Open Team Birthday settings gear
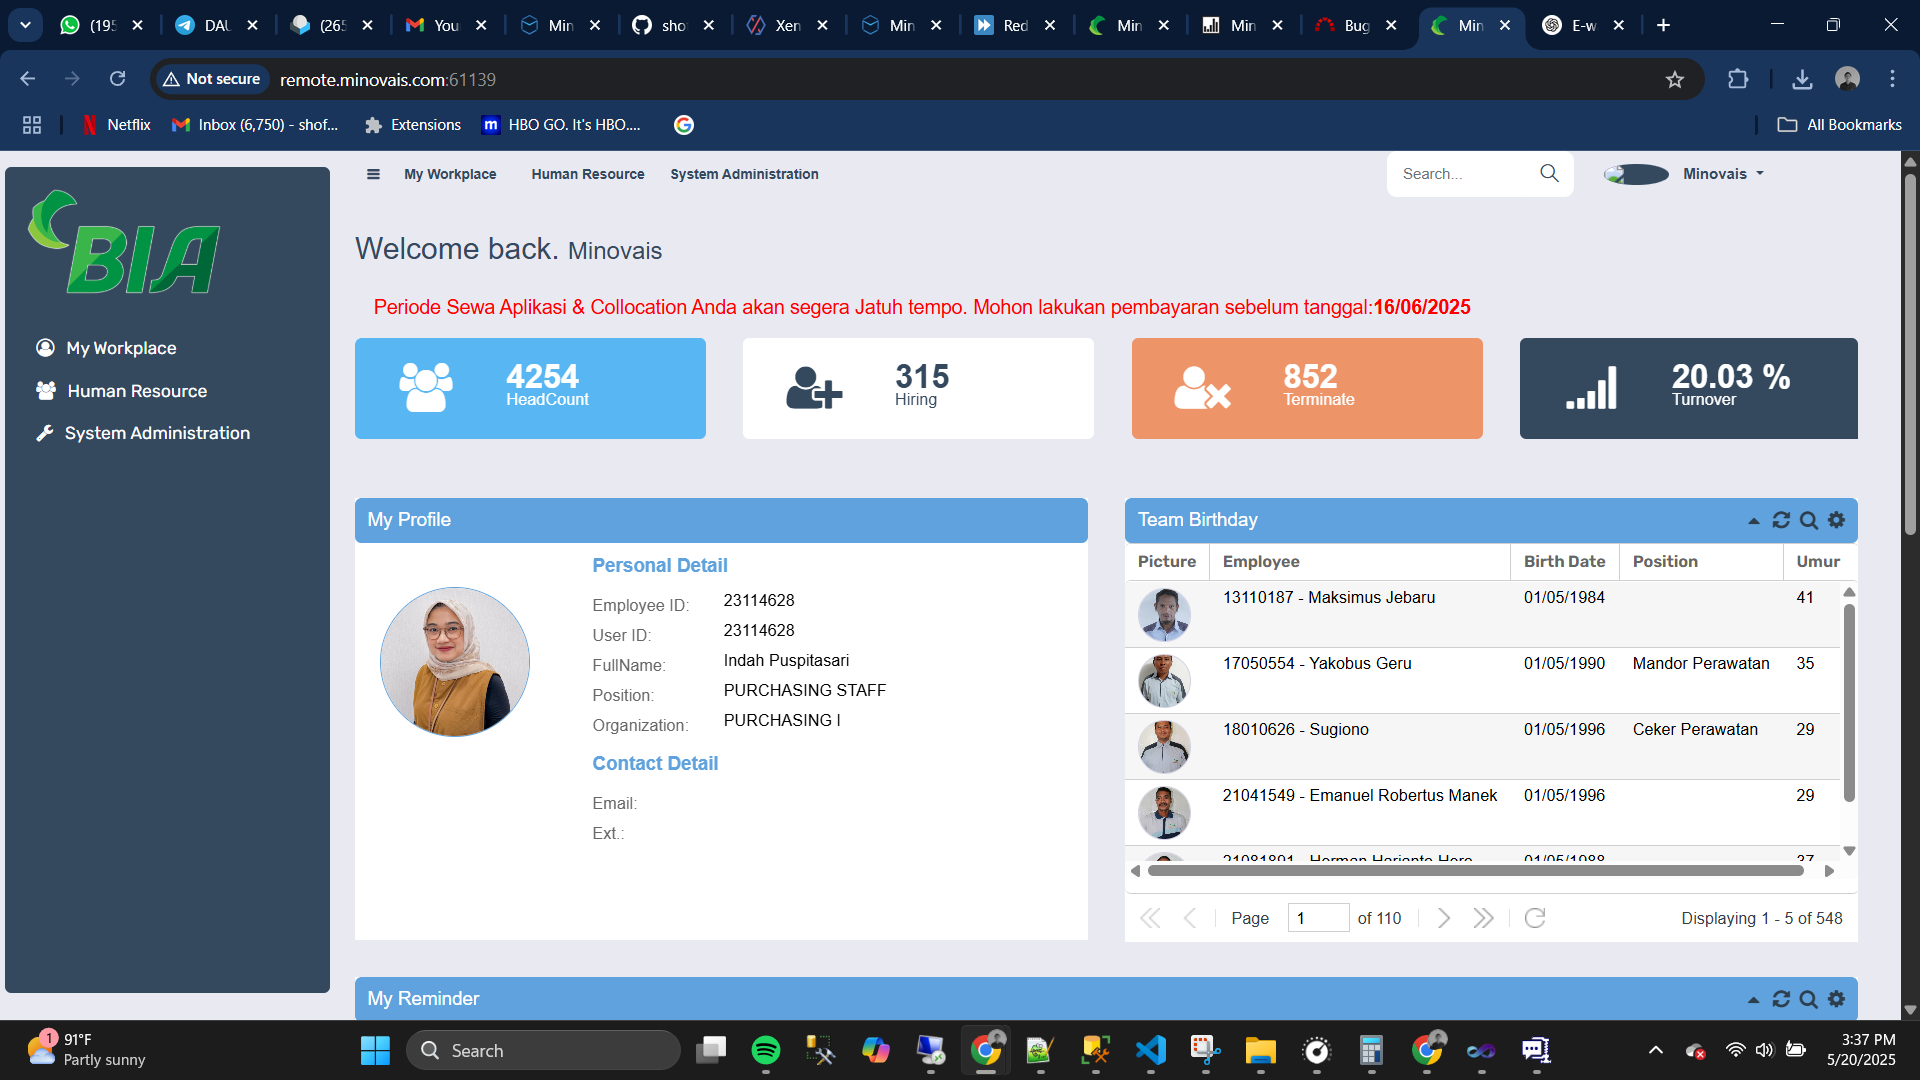The width and height of the screenshot is (1920, 1080). click(x=1837, y=520)
